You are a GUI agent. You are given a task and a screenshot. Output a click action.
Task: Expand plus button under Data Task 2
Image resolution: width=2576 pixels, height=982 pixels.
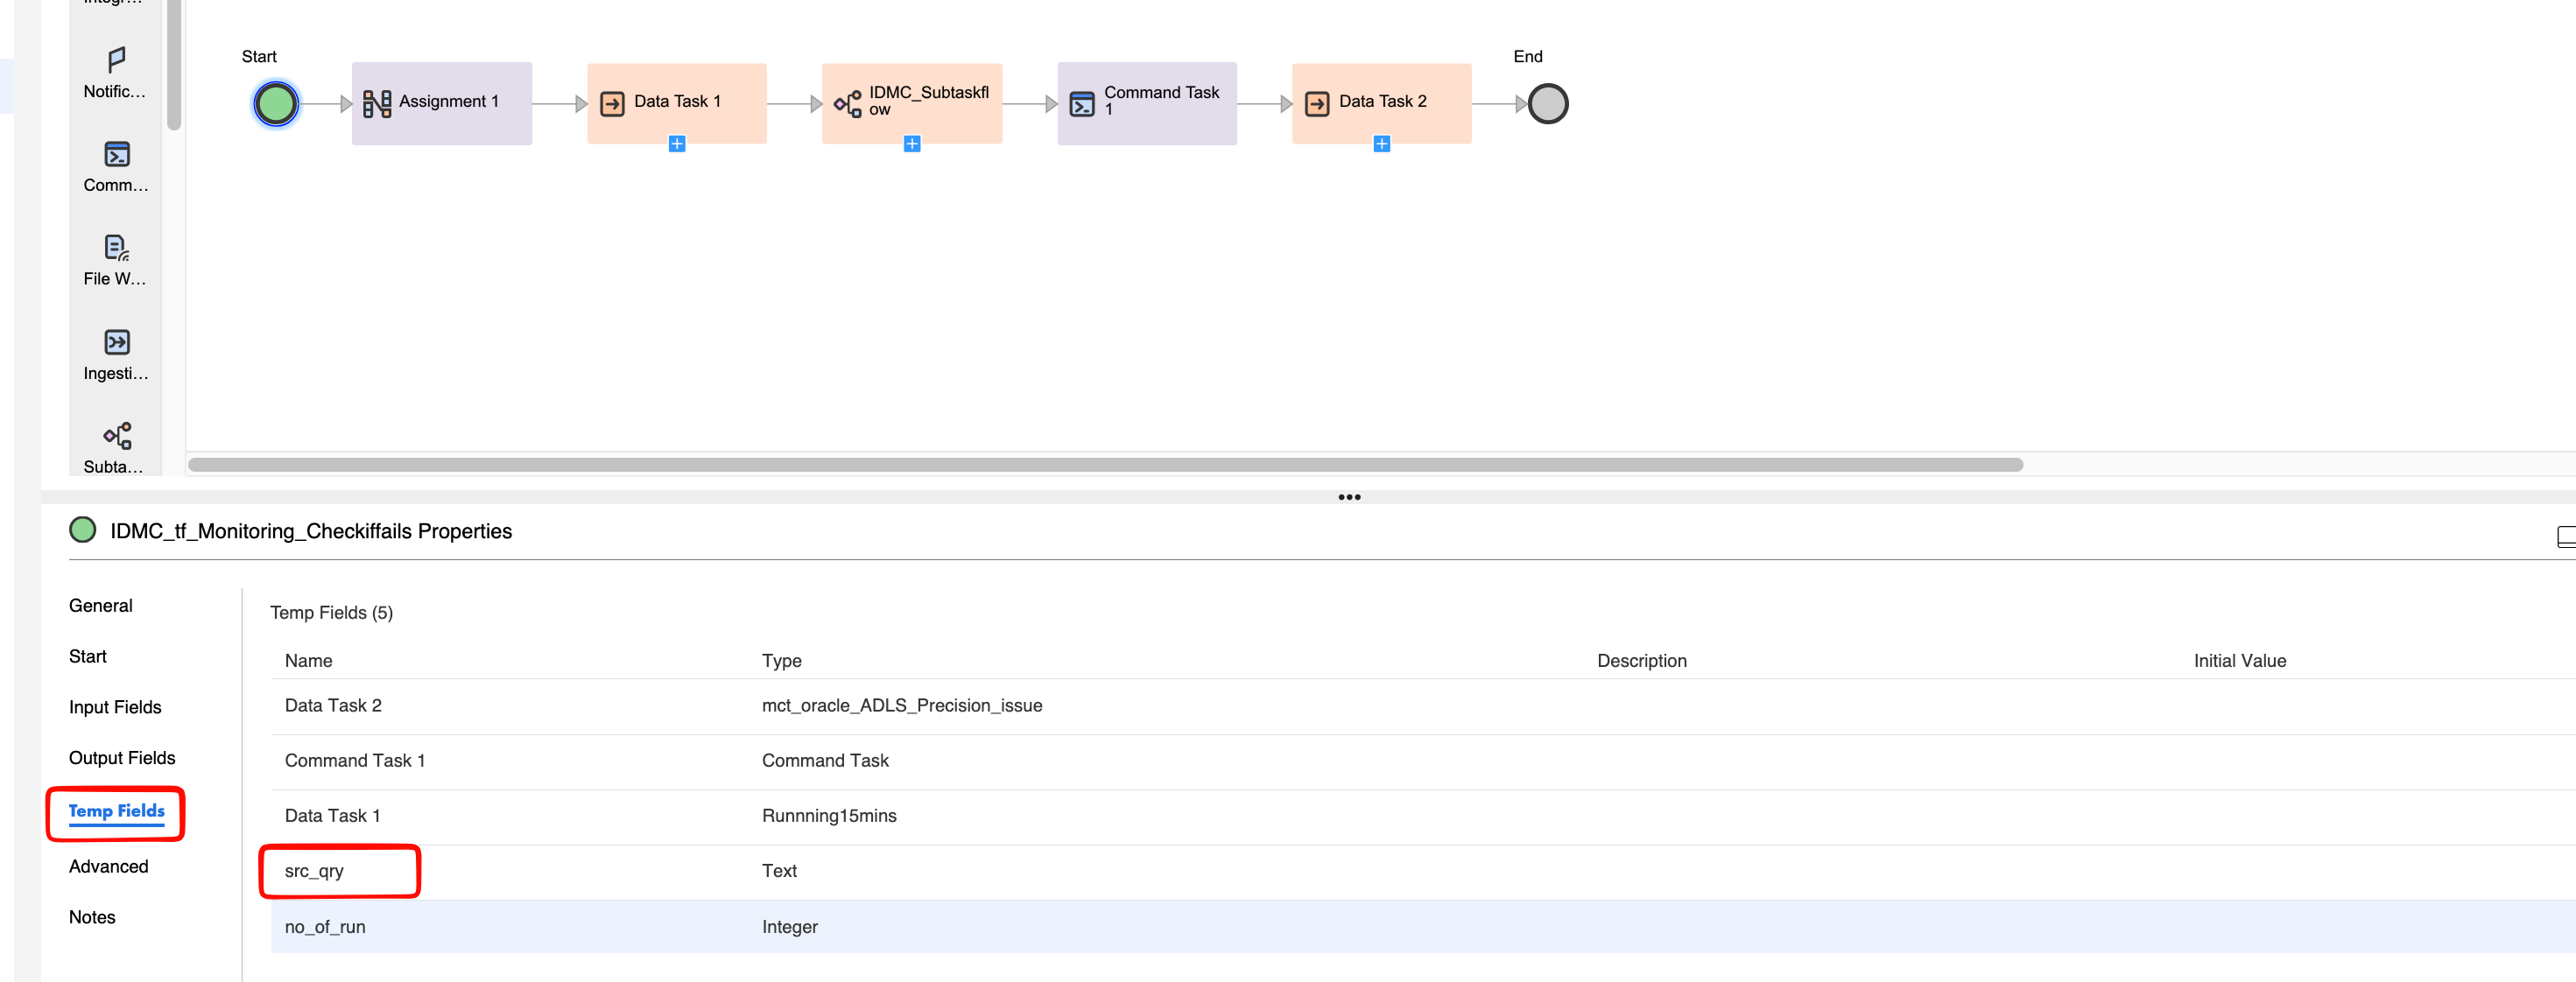tap(1382, 144)
